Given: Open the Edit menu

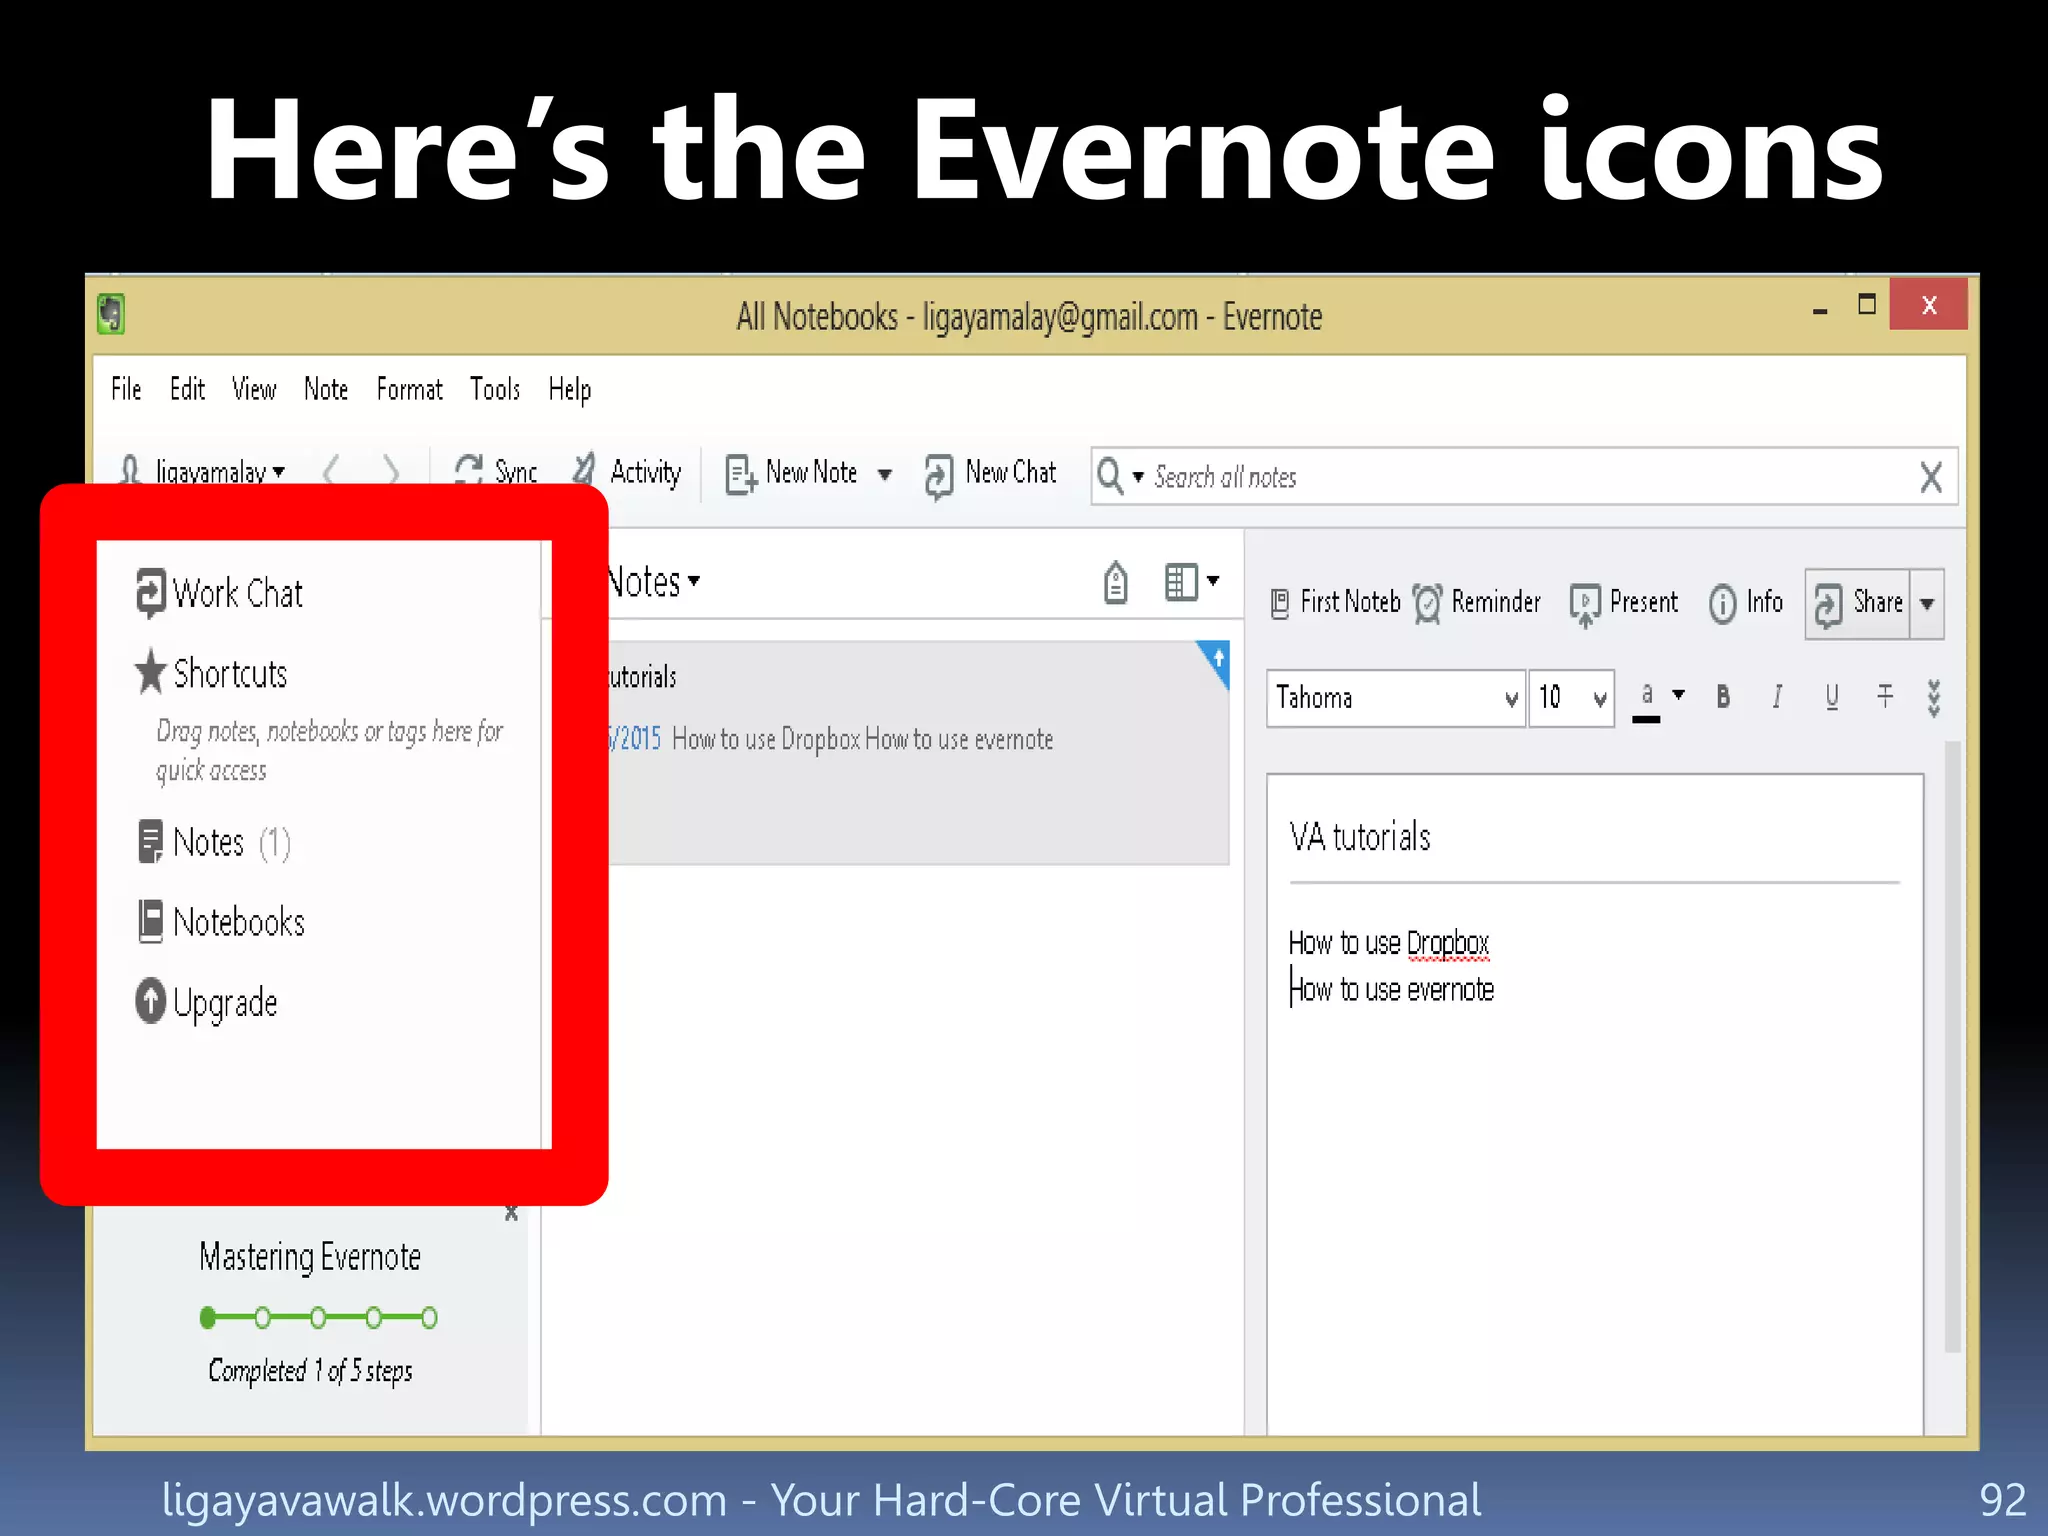Looking at the screenshot, I should (187, 389).
